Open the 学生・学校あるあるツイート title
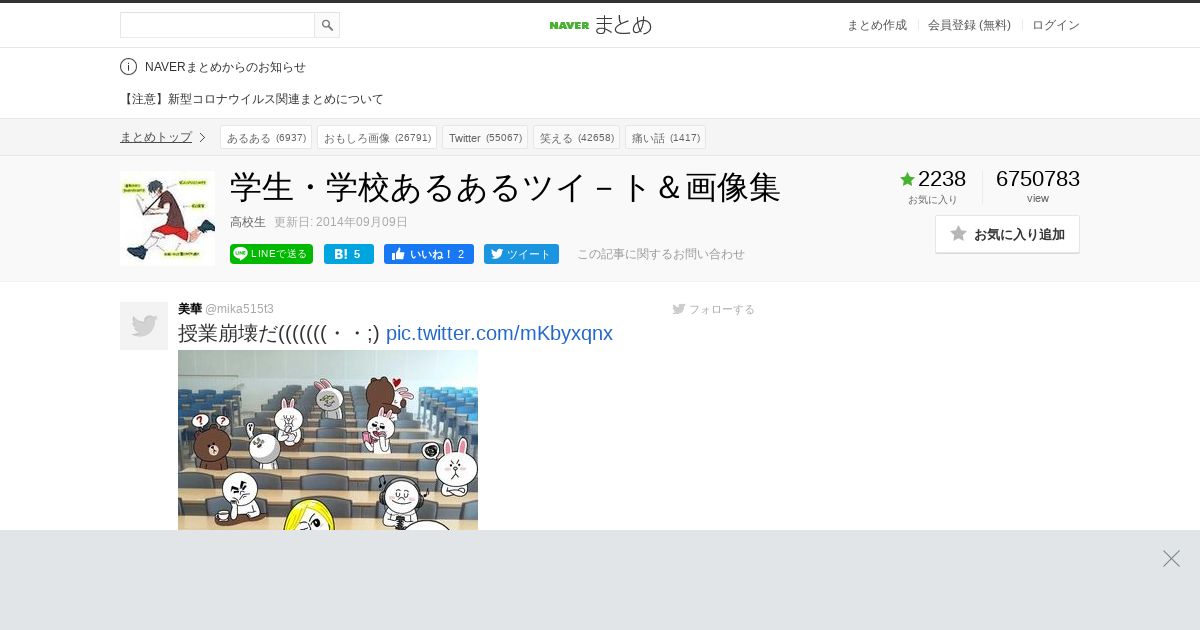1200x630 pixels. 505,187
